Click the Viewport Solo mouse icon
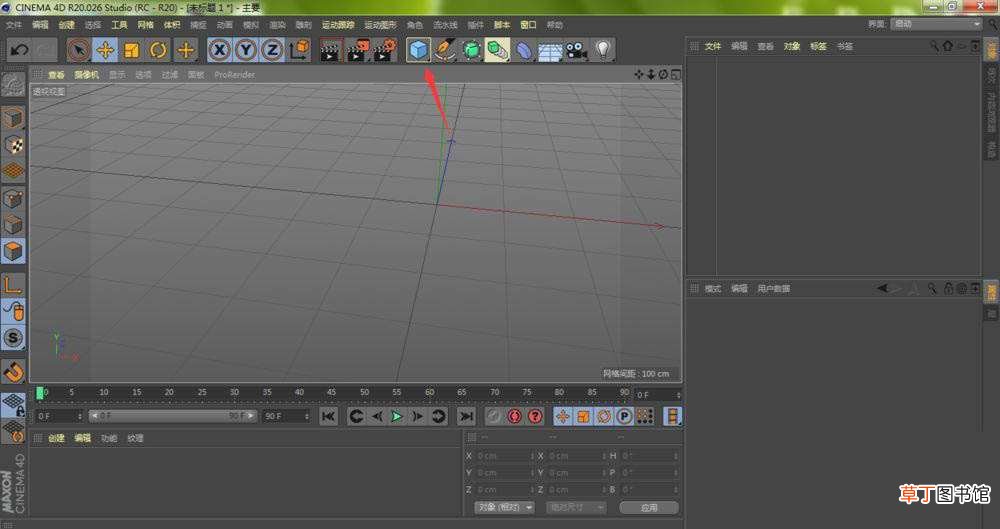This screenshot has height=529, width=1000. [13, 311]
